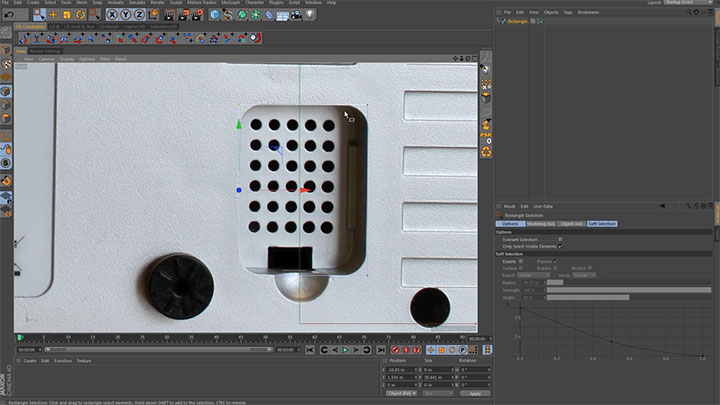
Task: Open the Object (Rel) coordinates dropdown
Action: pos(401,394)
